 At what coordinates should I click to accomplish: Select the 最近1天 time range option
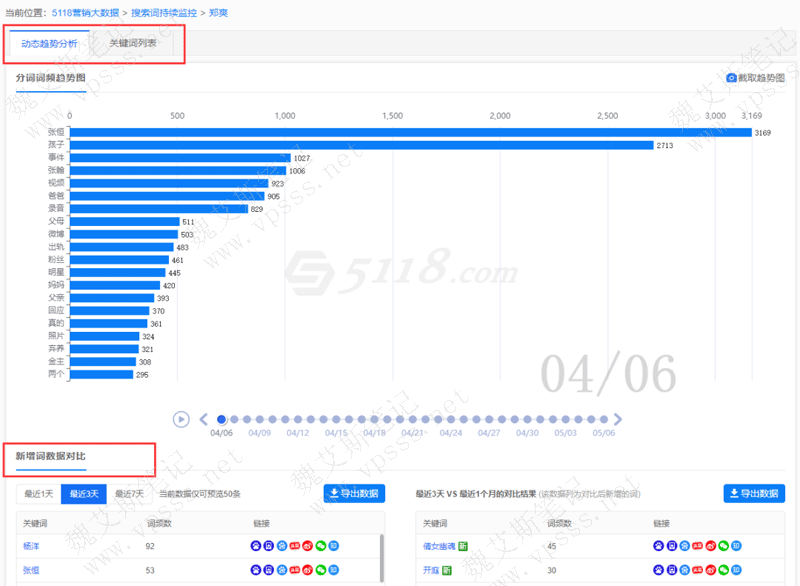point(38,493)
